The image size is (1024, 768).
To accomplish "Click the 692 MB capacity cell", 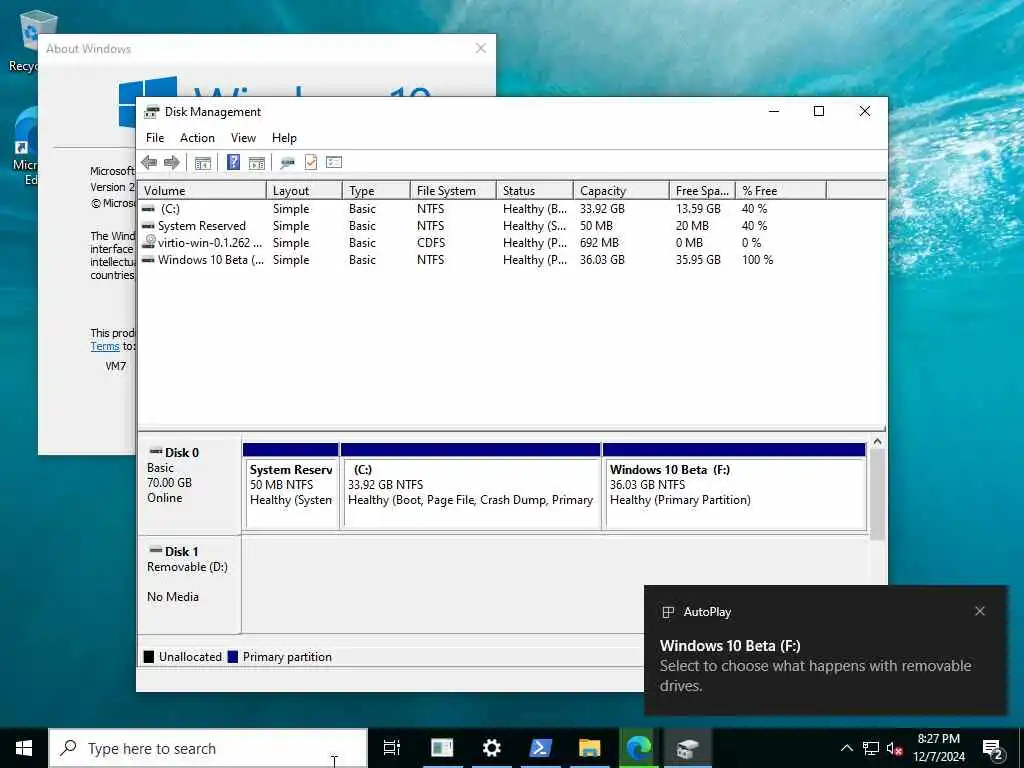I will (599, 243).
